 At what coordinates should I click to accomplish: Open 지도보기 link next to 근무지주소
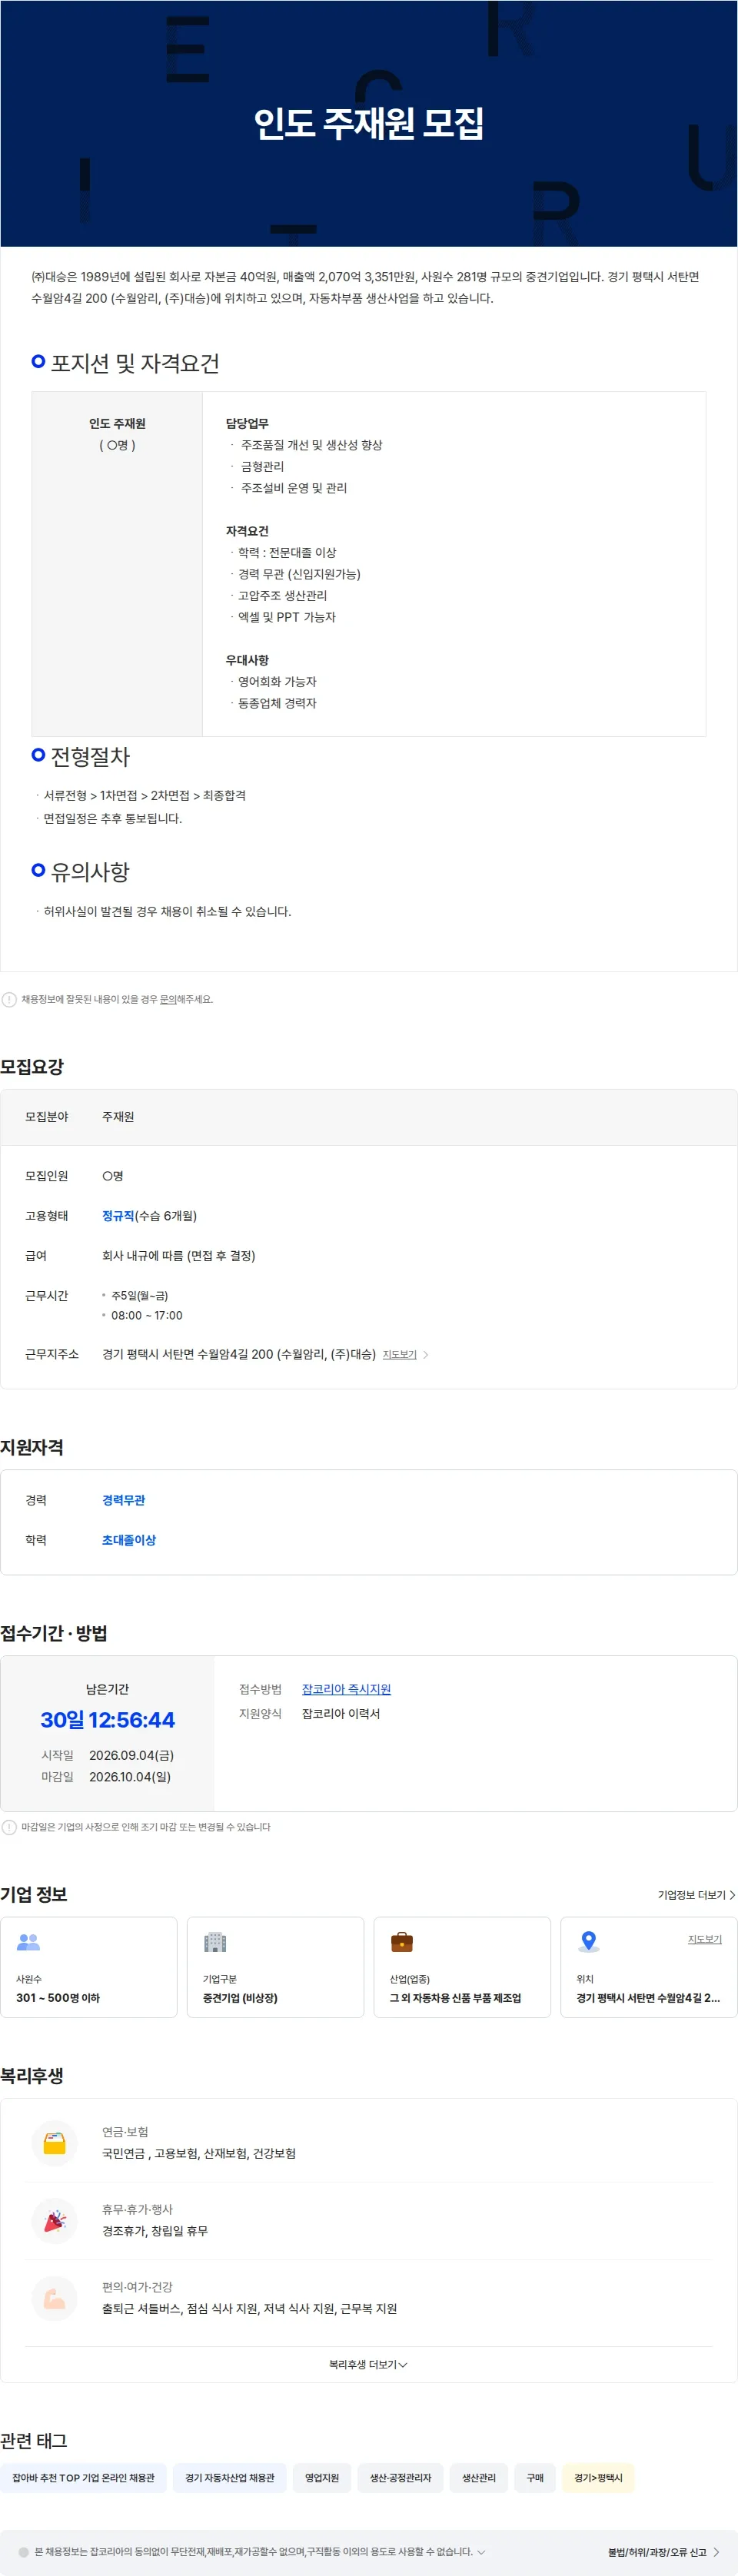399,1354
